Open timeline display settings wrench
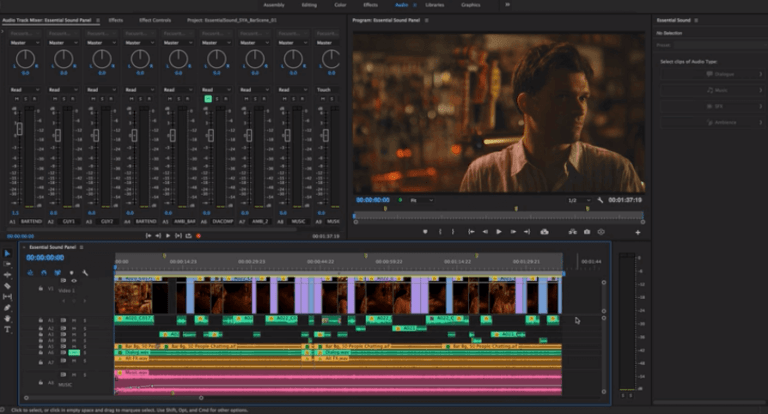This screenshot has height=414, width=768. click(x=85, y=272)
